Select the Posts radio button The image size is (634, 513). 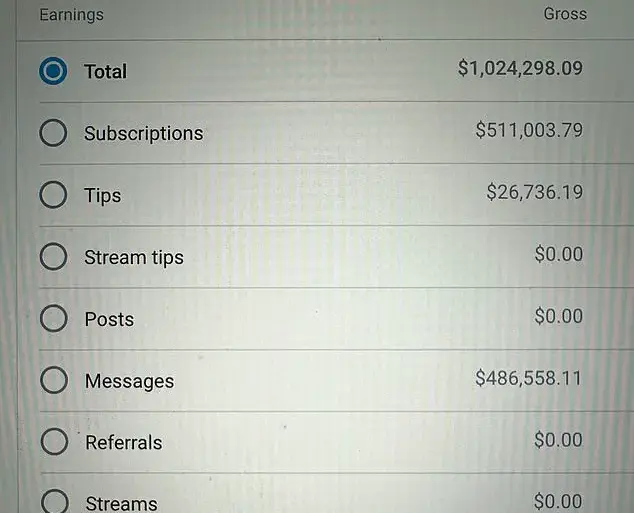pos(54,319)
